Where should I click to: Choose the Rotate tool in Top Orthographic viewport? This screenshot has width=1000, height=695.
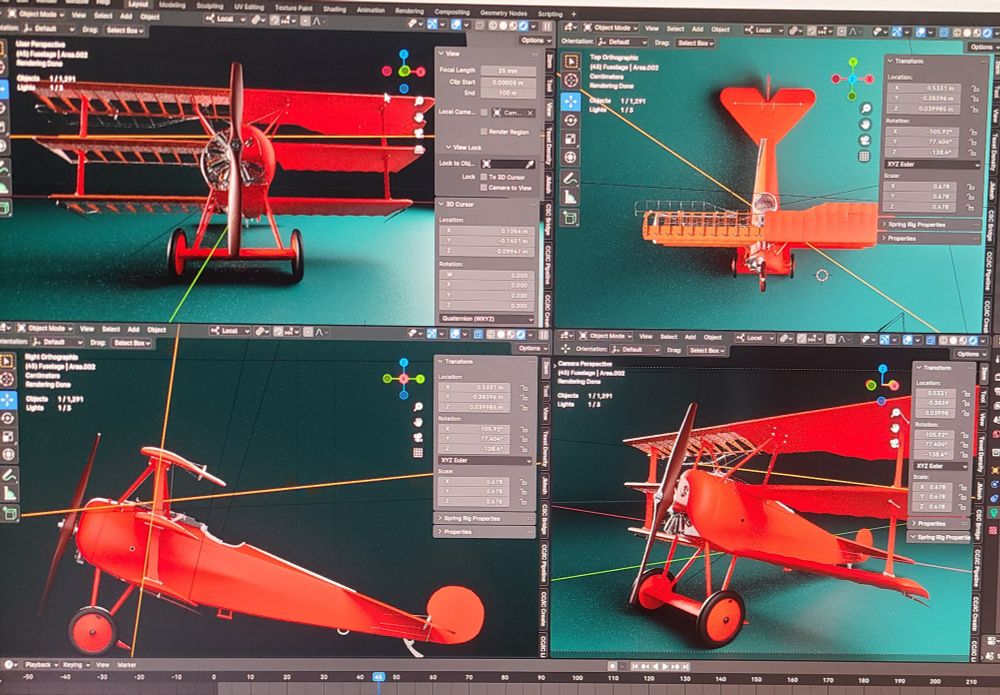pos(570,120)
